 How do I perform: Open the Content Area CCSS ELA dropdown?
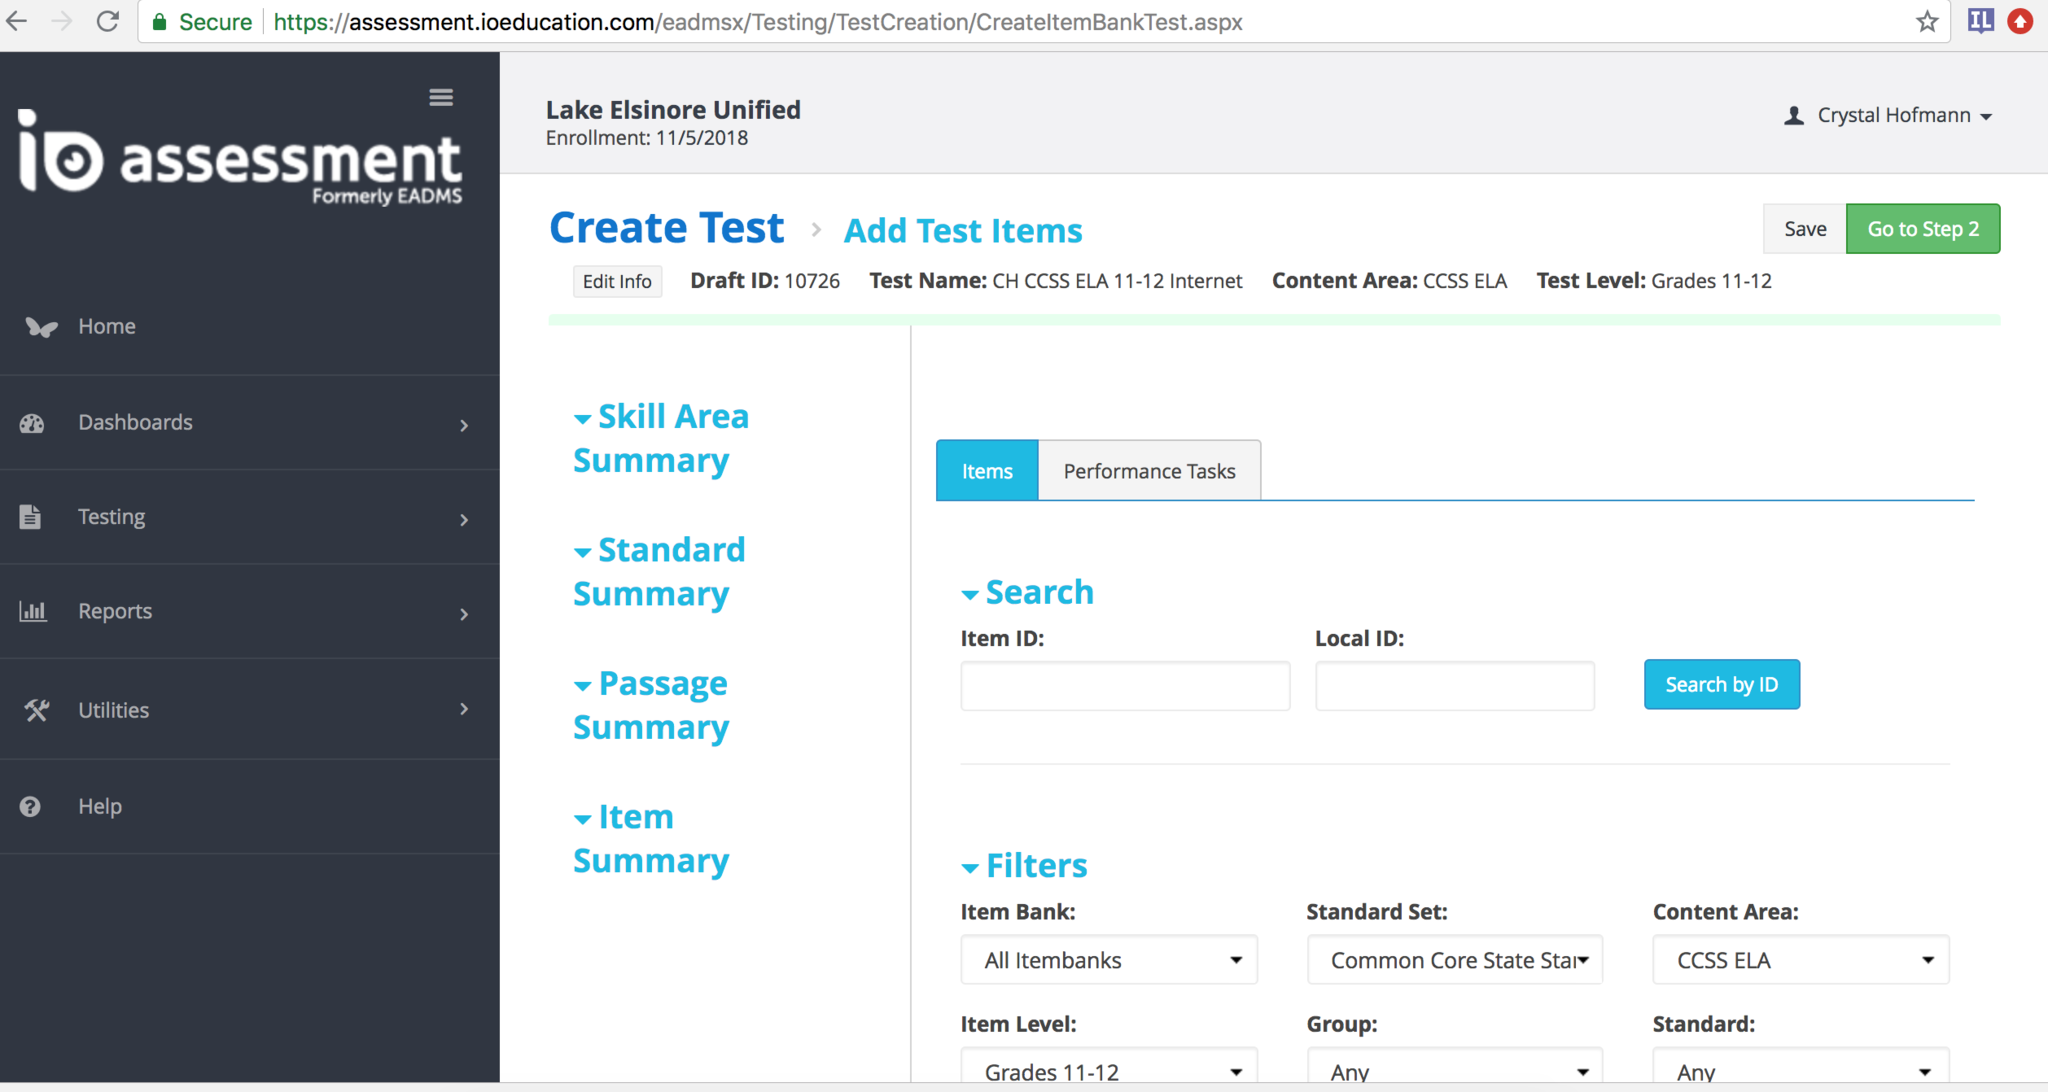(x=1800, y=960)
